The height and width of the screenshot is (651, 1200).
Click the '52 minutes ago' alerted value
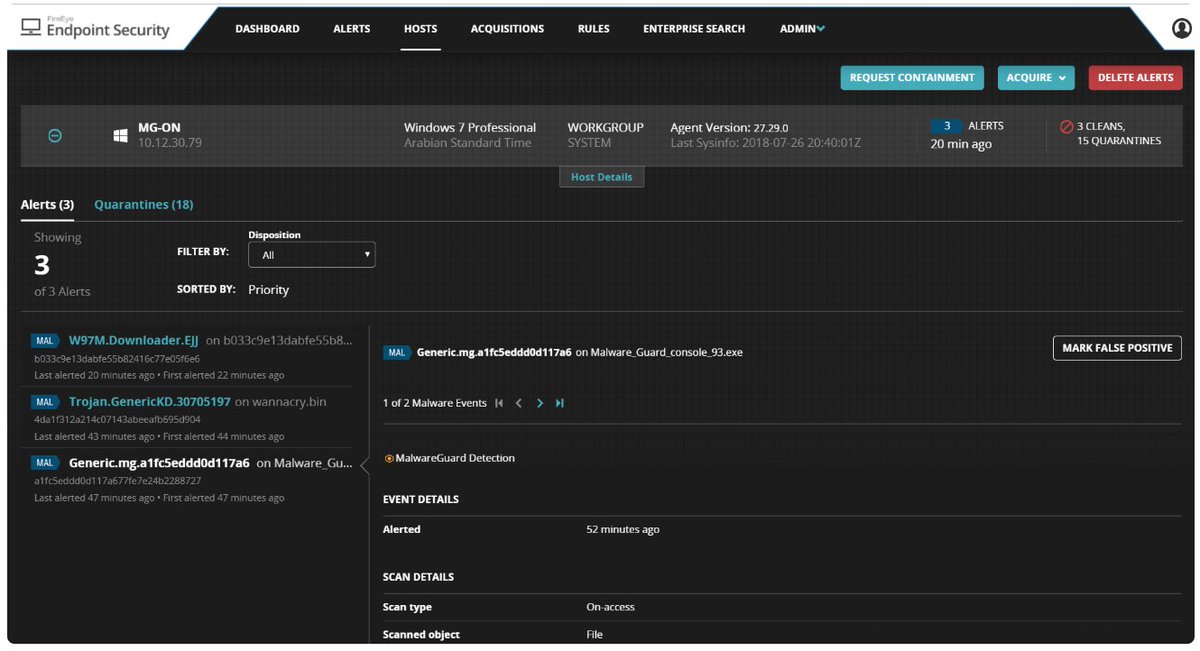coord(623,530)
